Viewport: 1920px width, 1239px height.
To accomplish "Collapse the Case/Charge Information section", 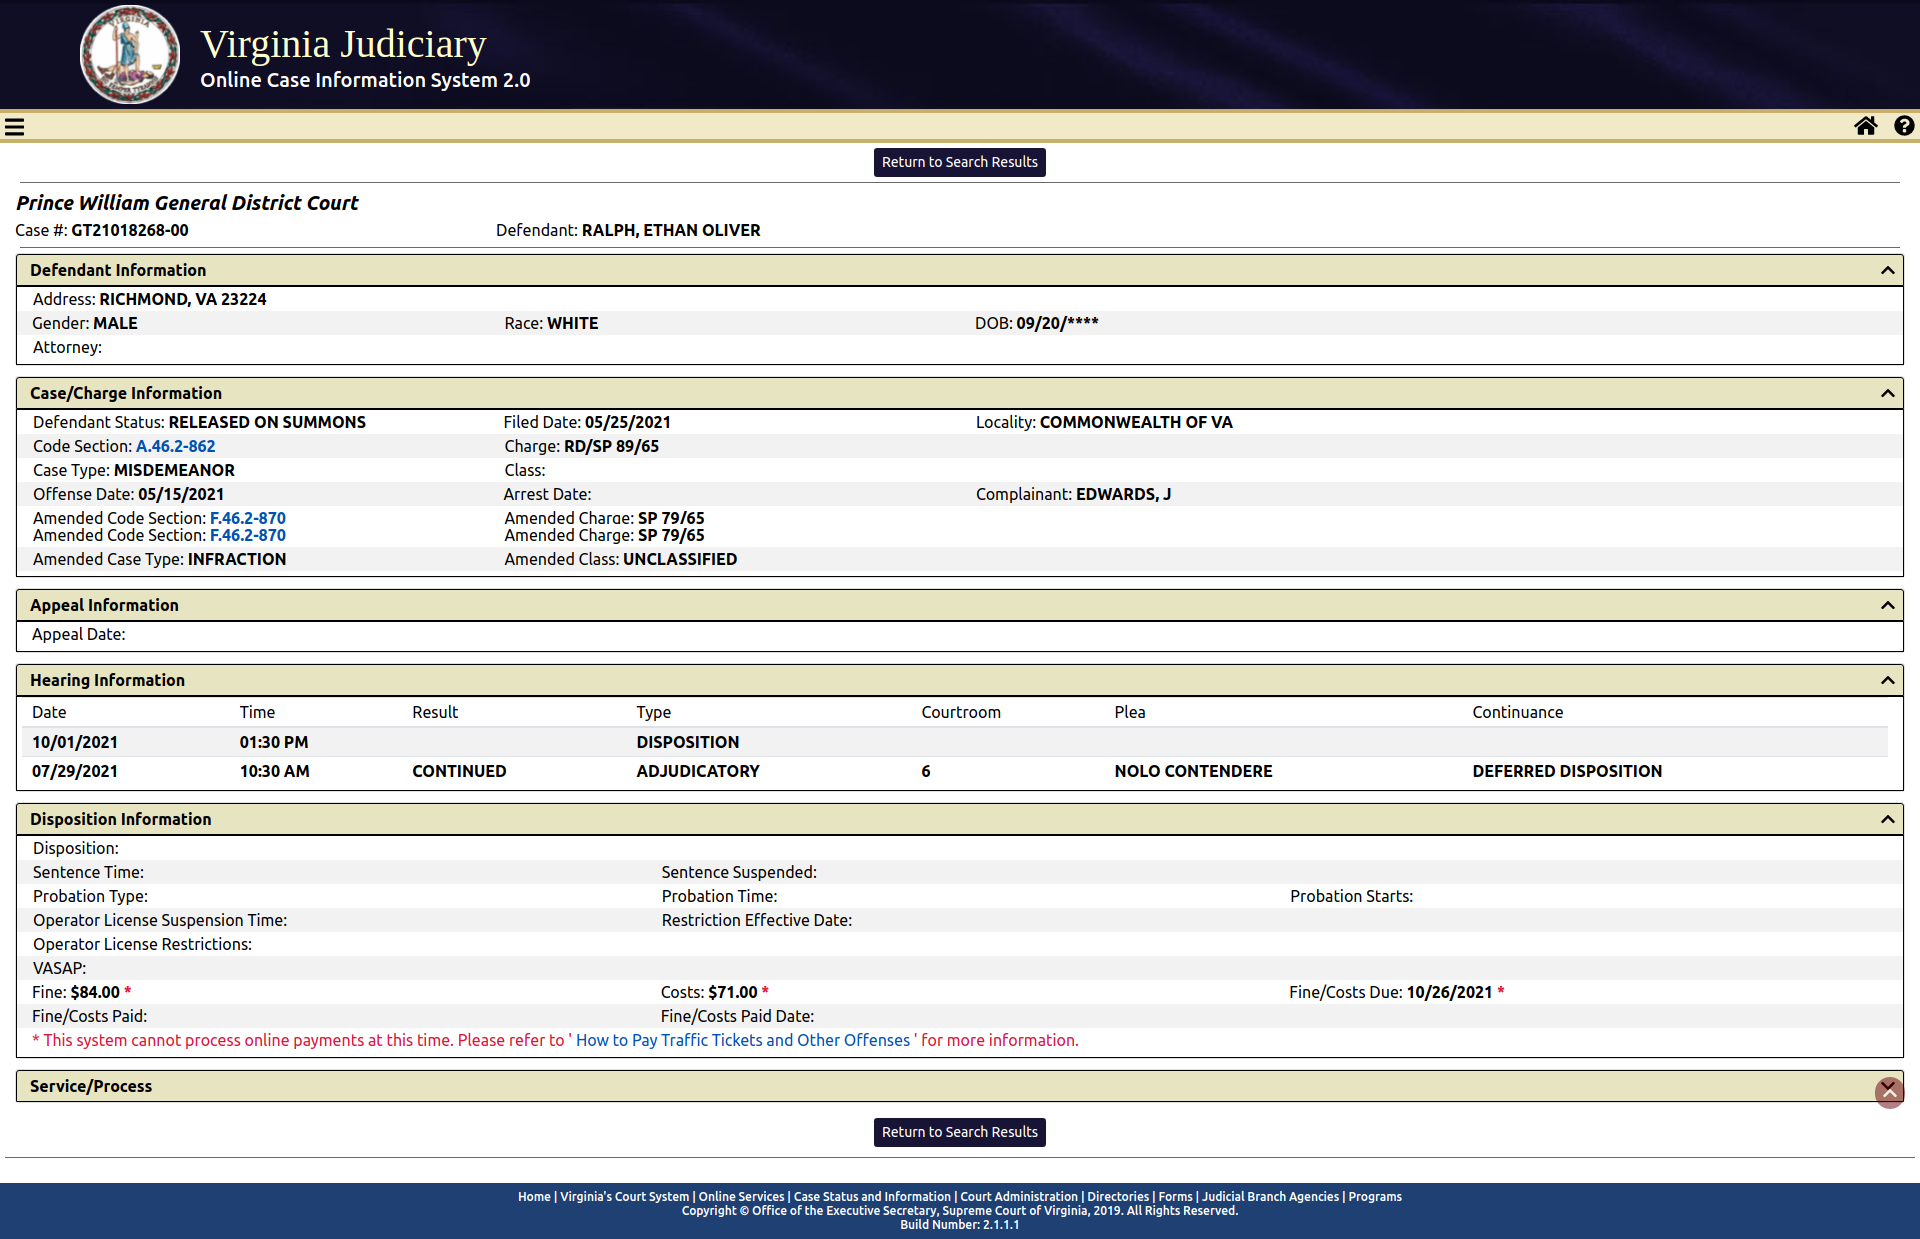I will [x=1887, y=393].
